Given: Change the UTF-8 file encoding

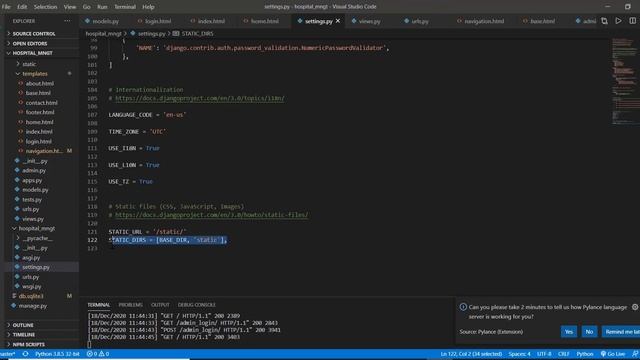Looking at the screenshot, I should pos(544,354).
